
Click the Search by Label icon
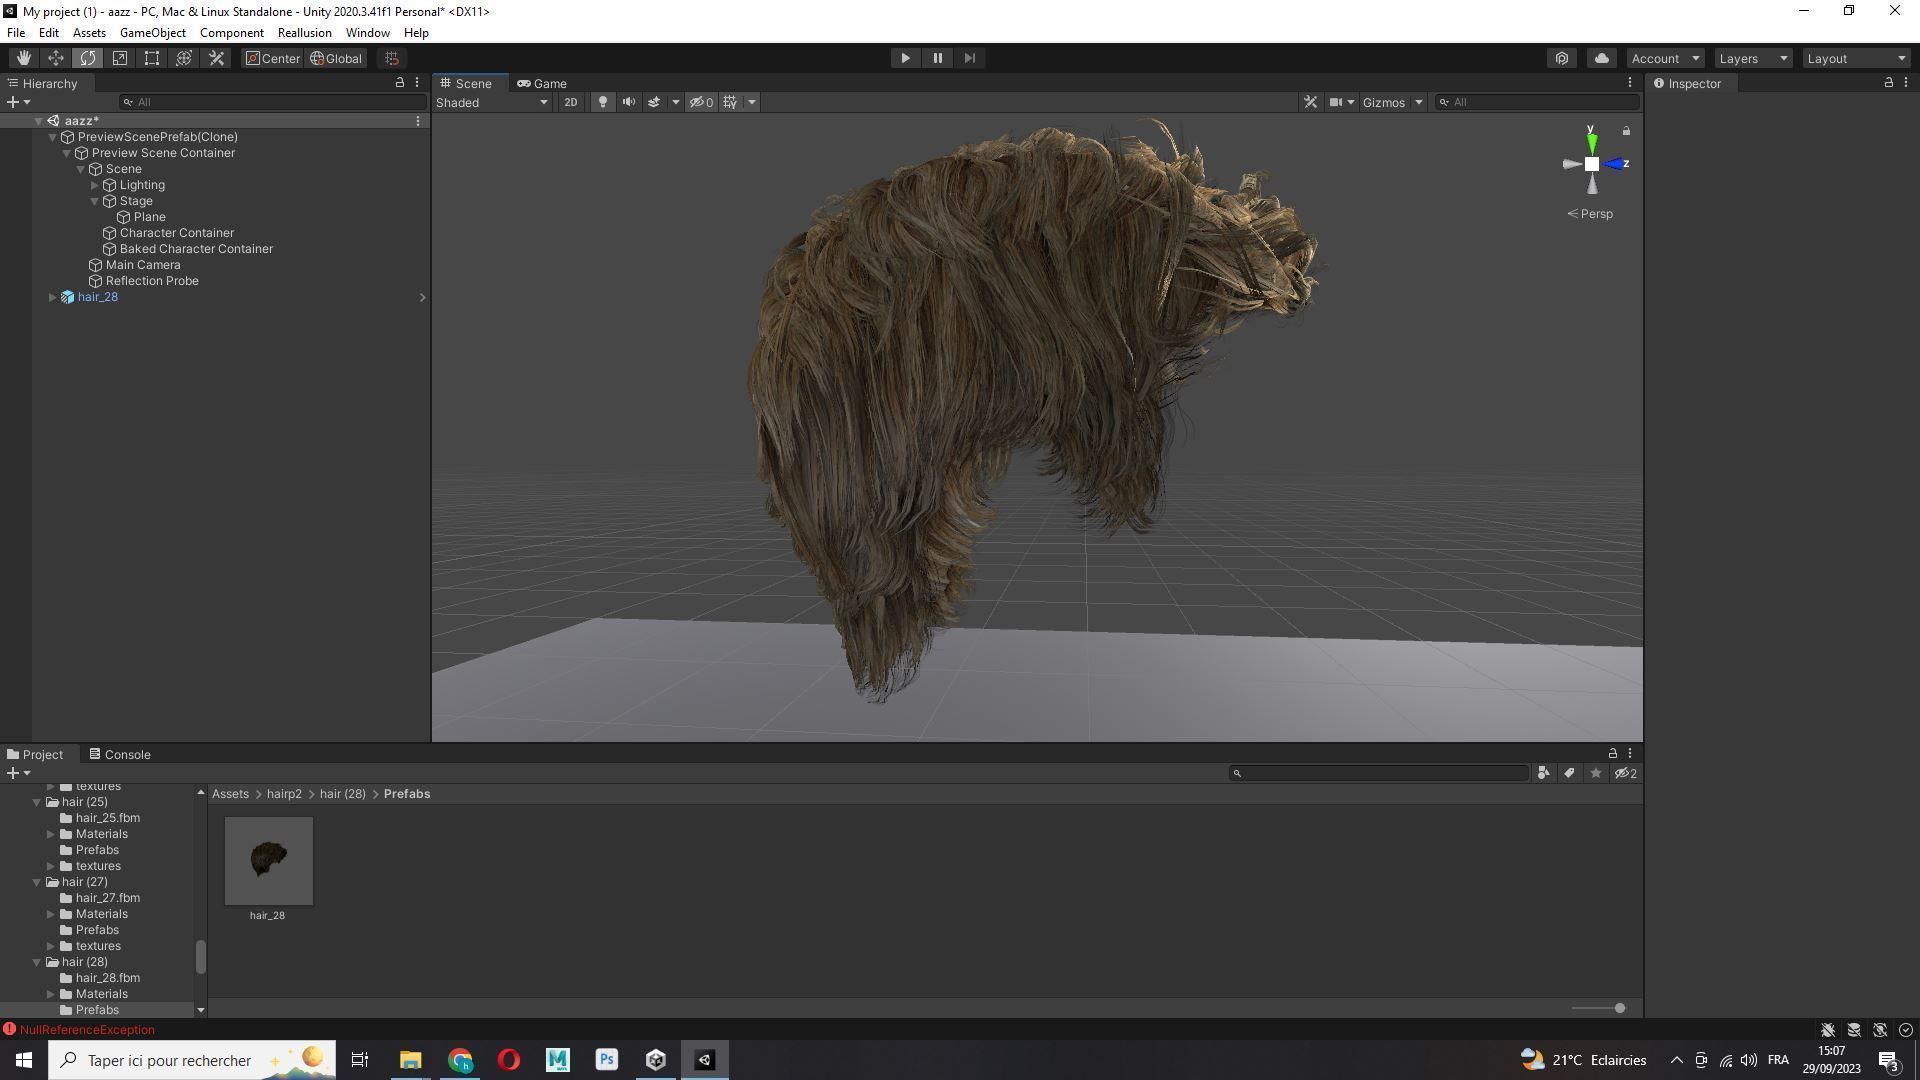coord(1569,773)
